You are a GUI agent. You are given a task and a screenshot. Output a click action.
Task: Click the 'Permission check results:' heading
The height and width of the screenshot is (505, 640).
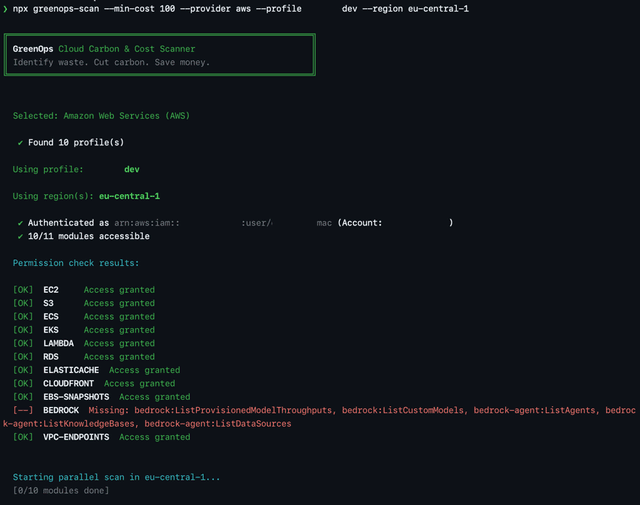click(x=76, y=263)
